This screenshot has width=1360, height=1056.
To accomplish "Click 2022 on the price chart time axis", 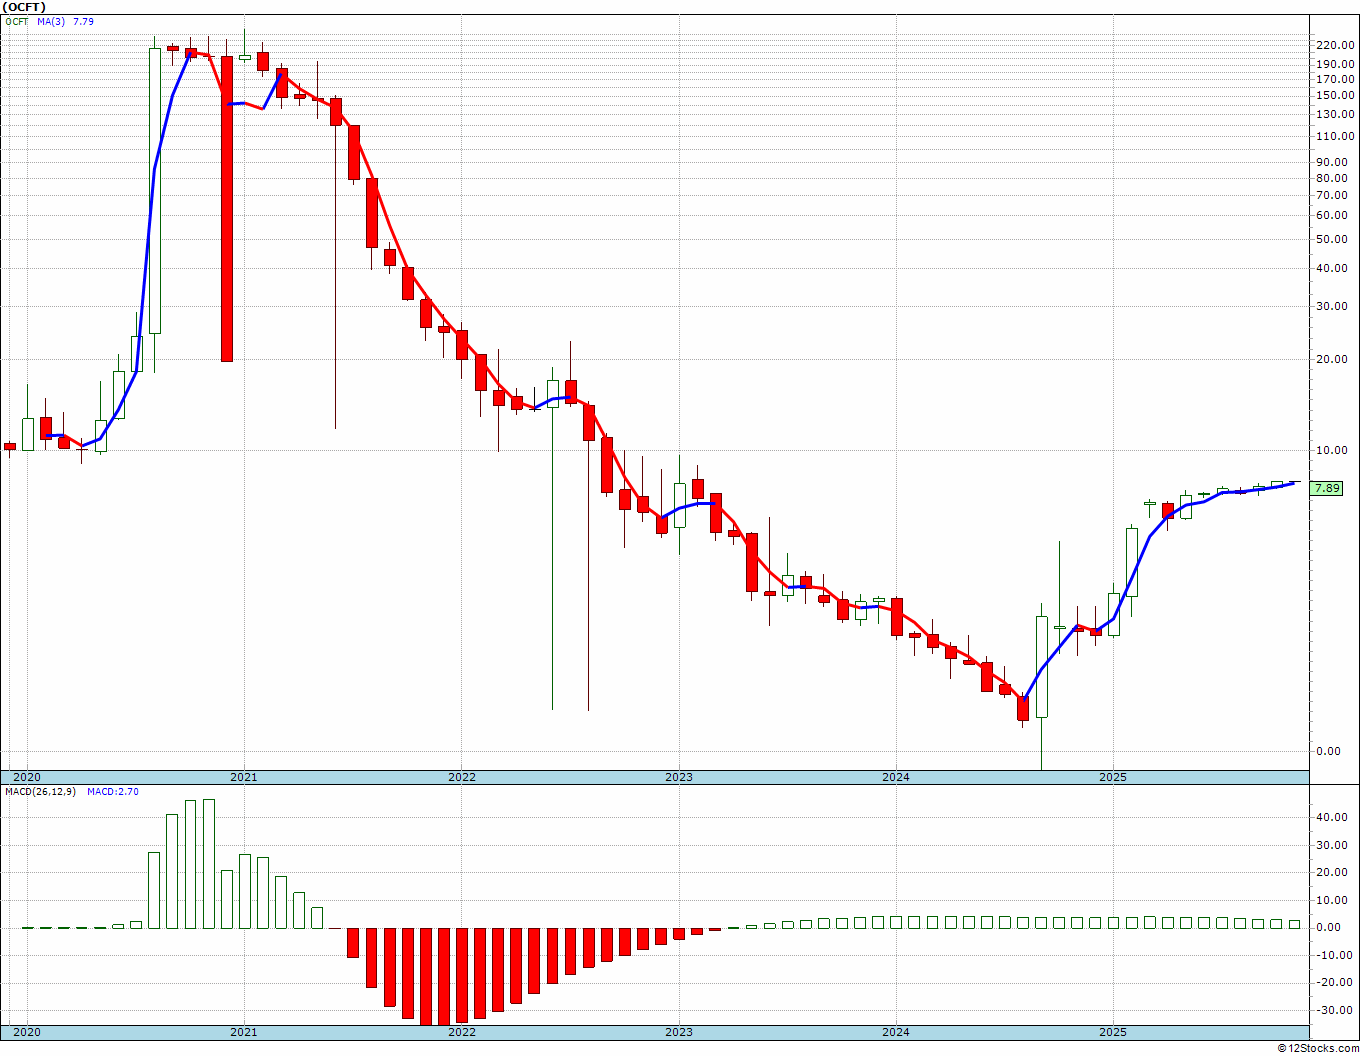I will tap(461, 777).
